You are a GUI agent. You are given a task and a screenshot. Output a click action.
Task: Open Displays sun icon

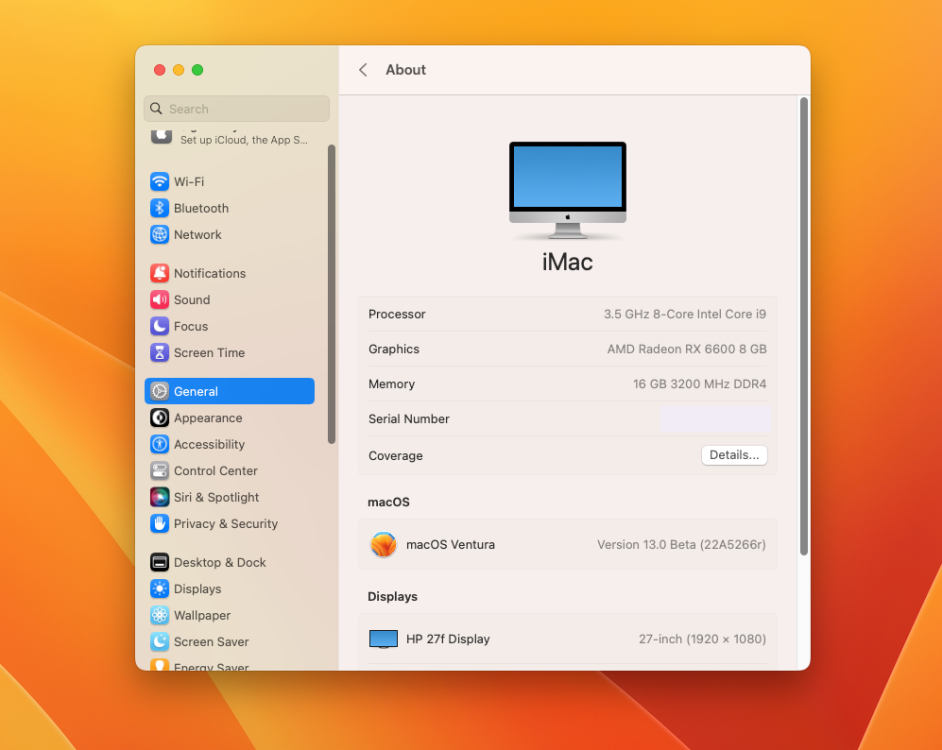159,589
